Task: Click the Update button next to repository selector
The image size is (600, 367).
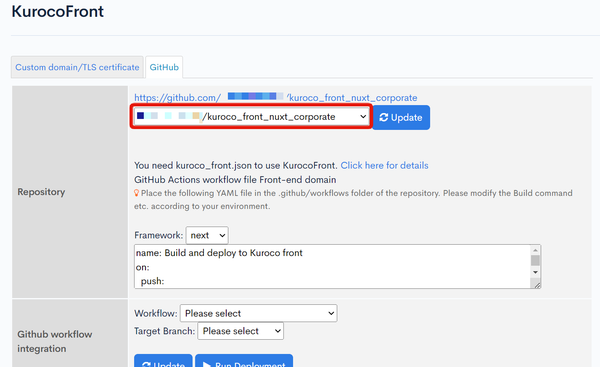Action: click(401, 117)
